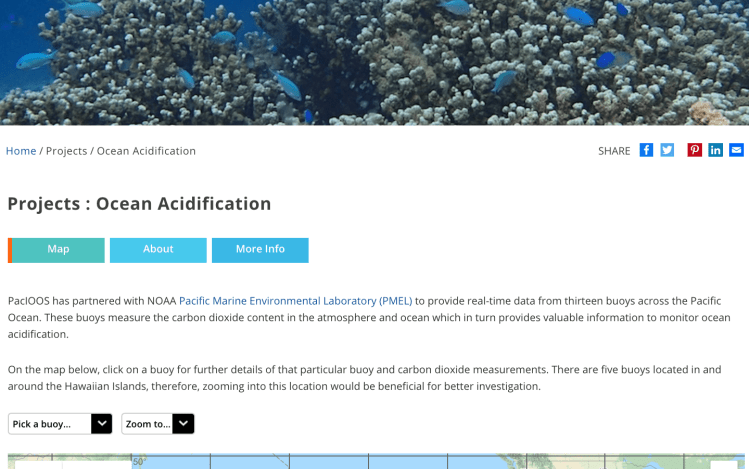Screen dimensions: 749x469
Task: Share page on Twitter
Action: [x=667, y=150]
